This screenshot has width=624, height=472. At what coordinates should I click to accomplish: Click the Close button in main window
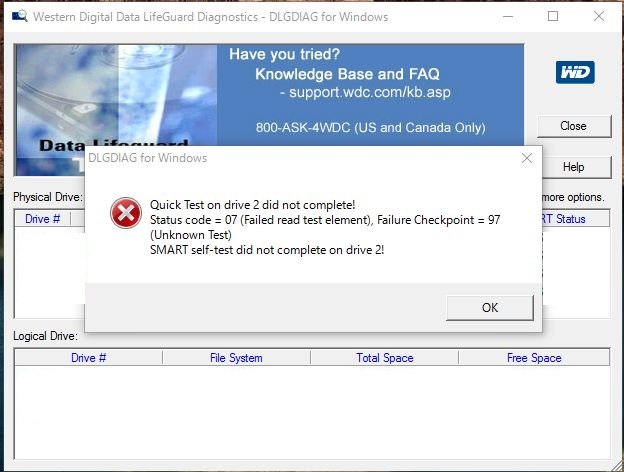point(574,126)
